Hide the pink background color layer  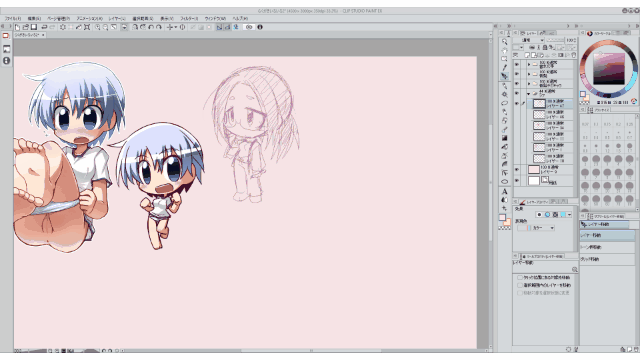coord(517,169)
